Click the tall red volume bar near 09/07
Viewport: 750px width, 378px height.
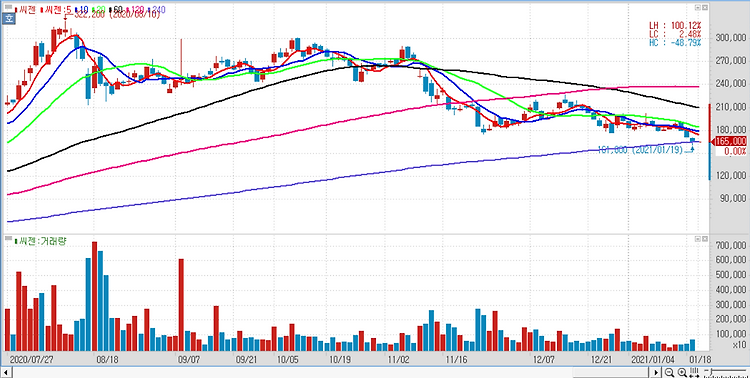pyautogui.click(x=181, y=305)
